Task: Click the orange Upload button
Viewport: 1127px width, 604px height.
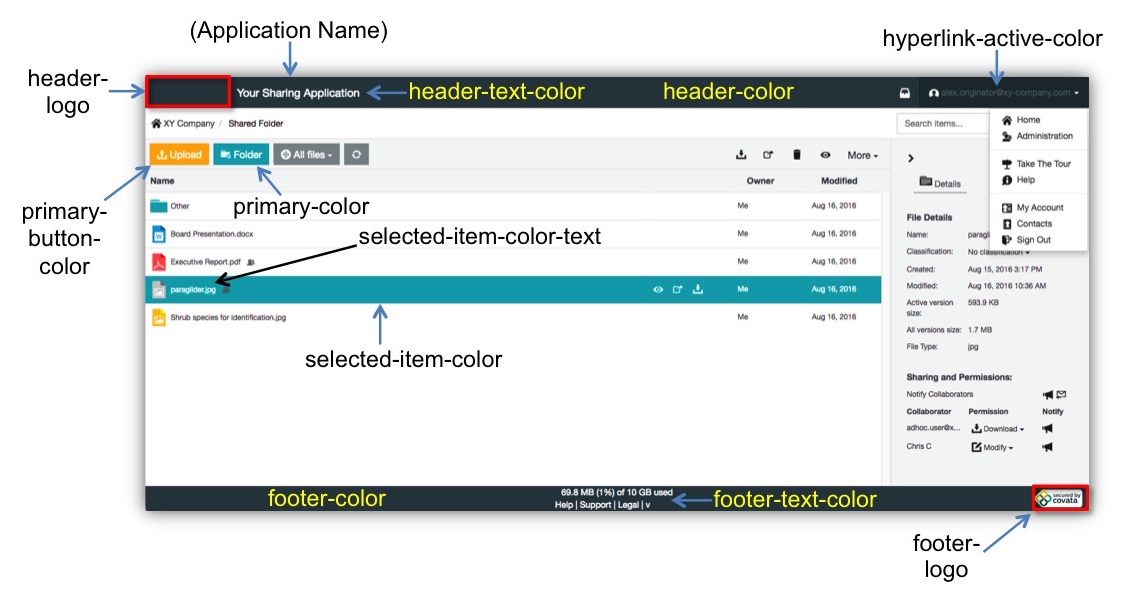Action: pos(179,155)
